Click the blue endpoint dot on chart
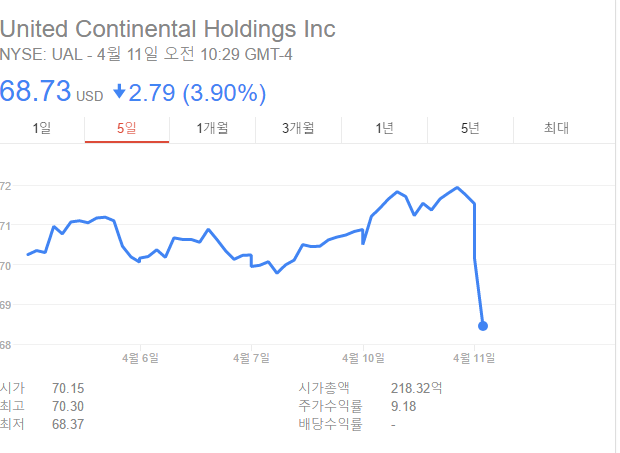Image resolution: width=620 pixels, height=453 pixels. tap(483, 325)
